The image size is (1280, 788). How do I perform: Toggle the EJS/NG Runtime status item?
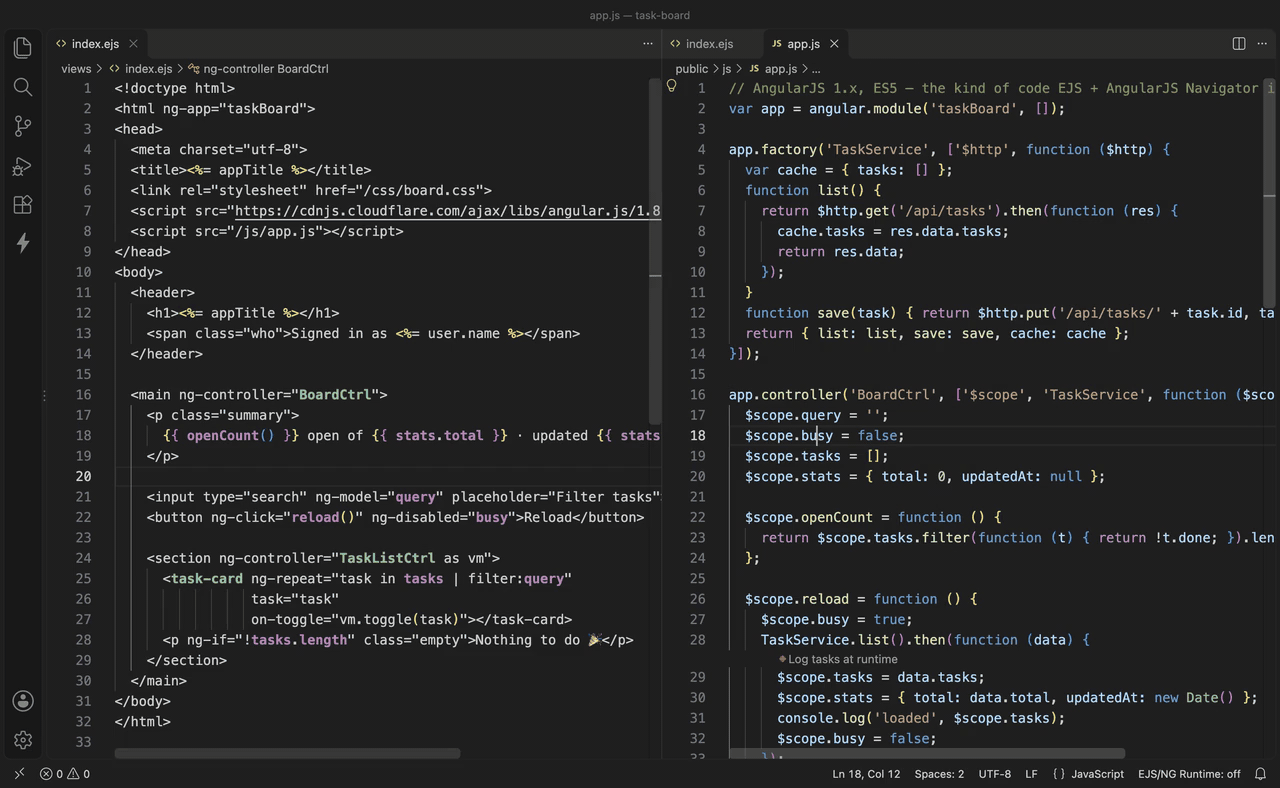(x=1189, y=774)
